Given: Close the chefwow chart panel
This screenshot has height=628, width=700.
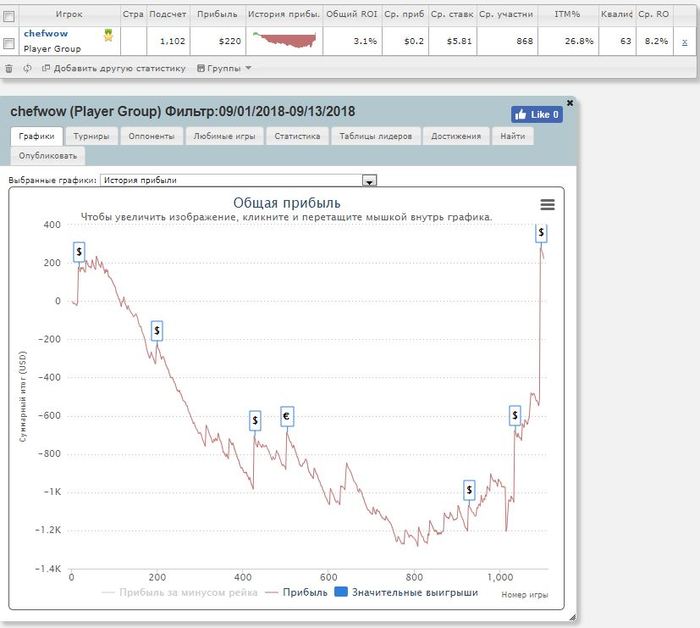Looking at the screenshot, I should click(x=570, y=103).
